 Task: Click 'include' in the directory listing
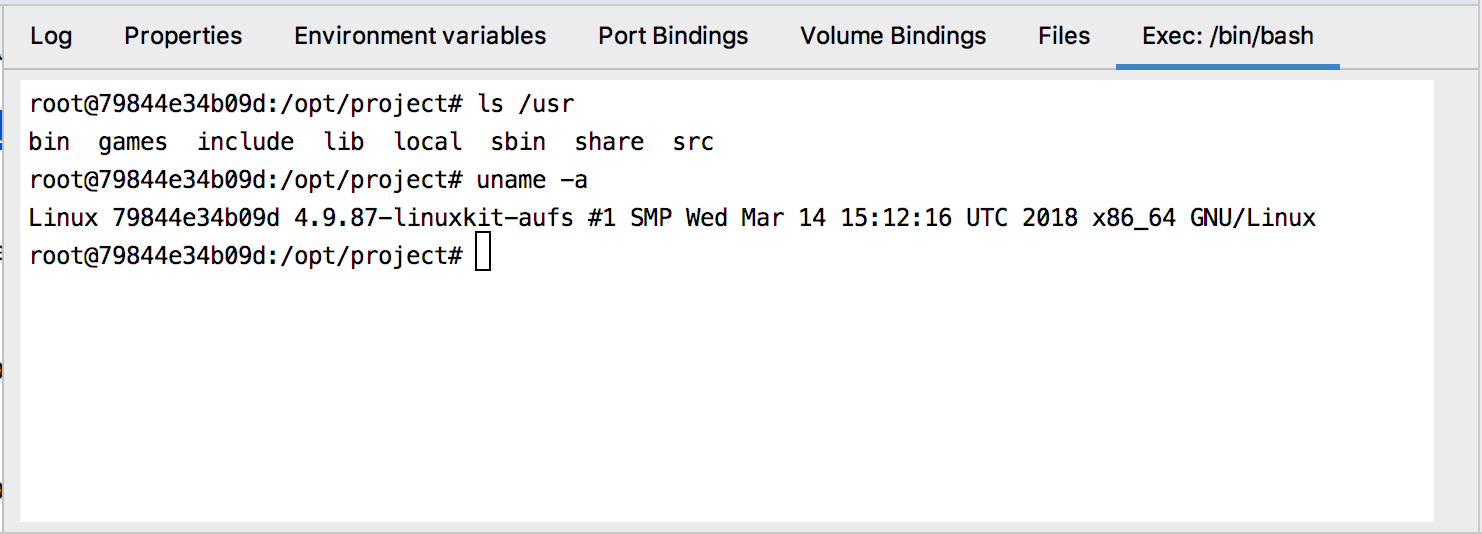click(x=245, y=142)
